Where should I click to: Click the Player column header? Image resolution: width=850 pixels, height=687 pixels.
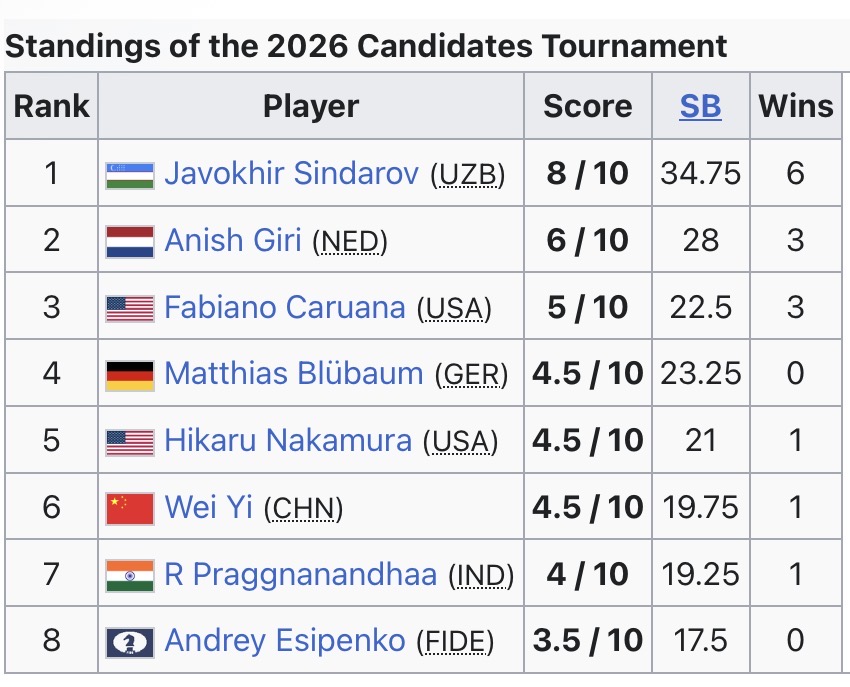[311, 106]
